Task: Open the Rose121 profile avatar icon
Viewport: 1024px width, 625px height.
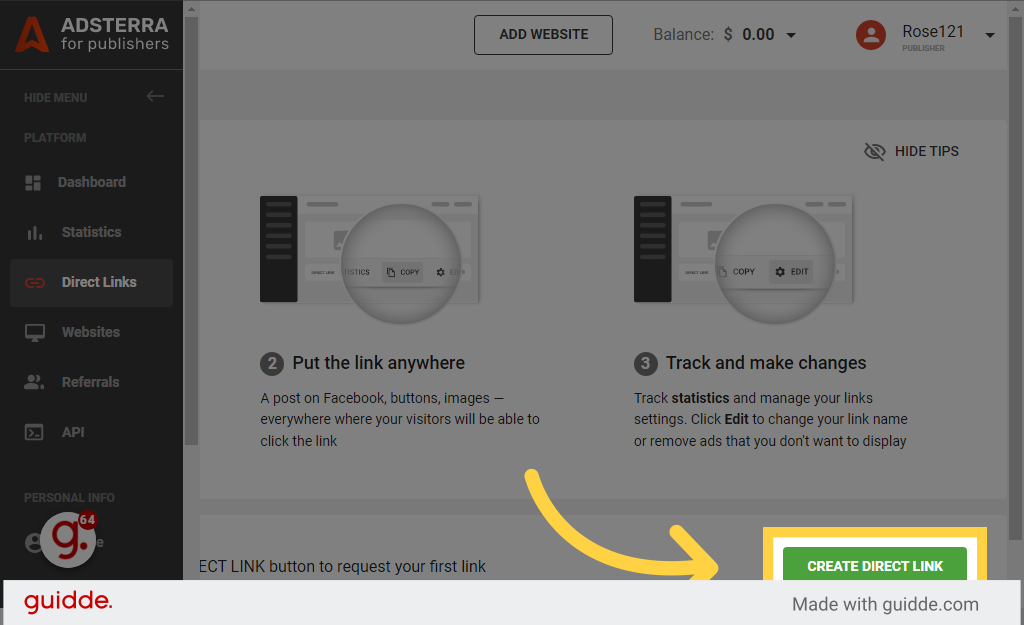Action: tap(870, 34)
